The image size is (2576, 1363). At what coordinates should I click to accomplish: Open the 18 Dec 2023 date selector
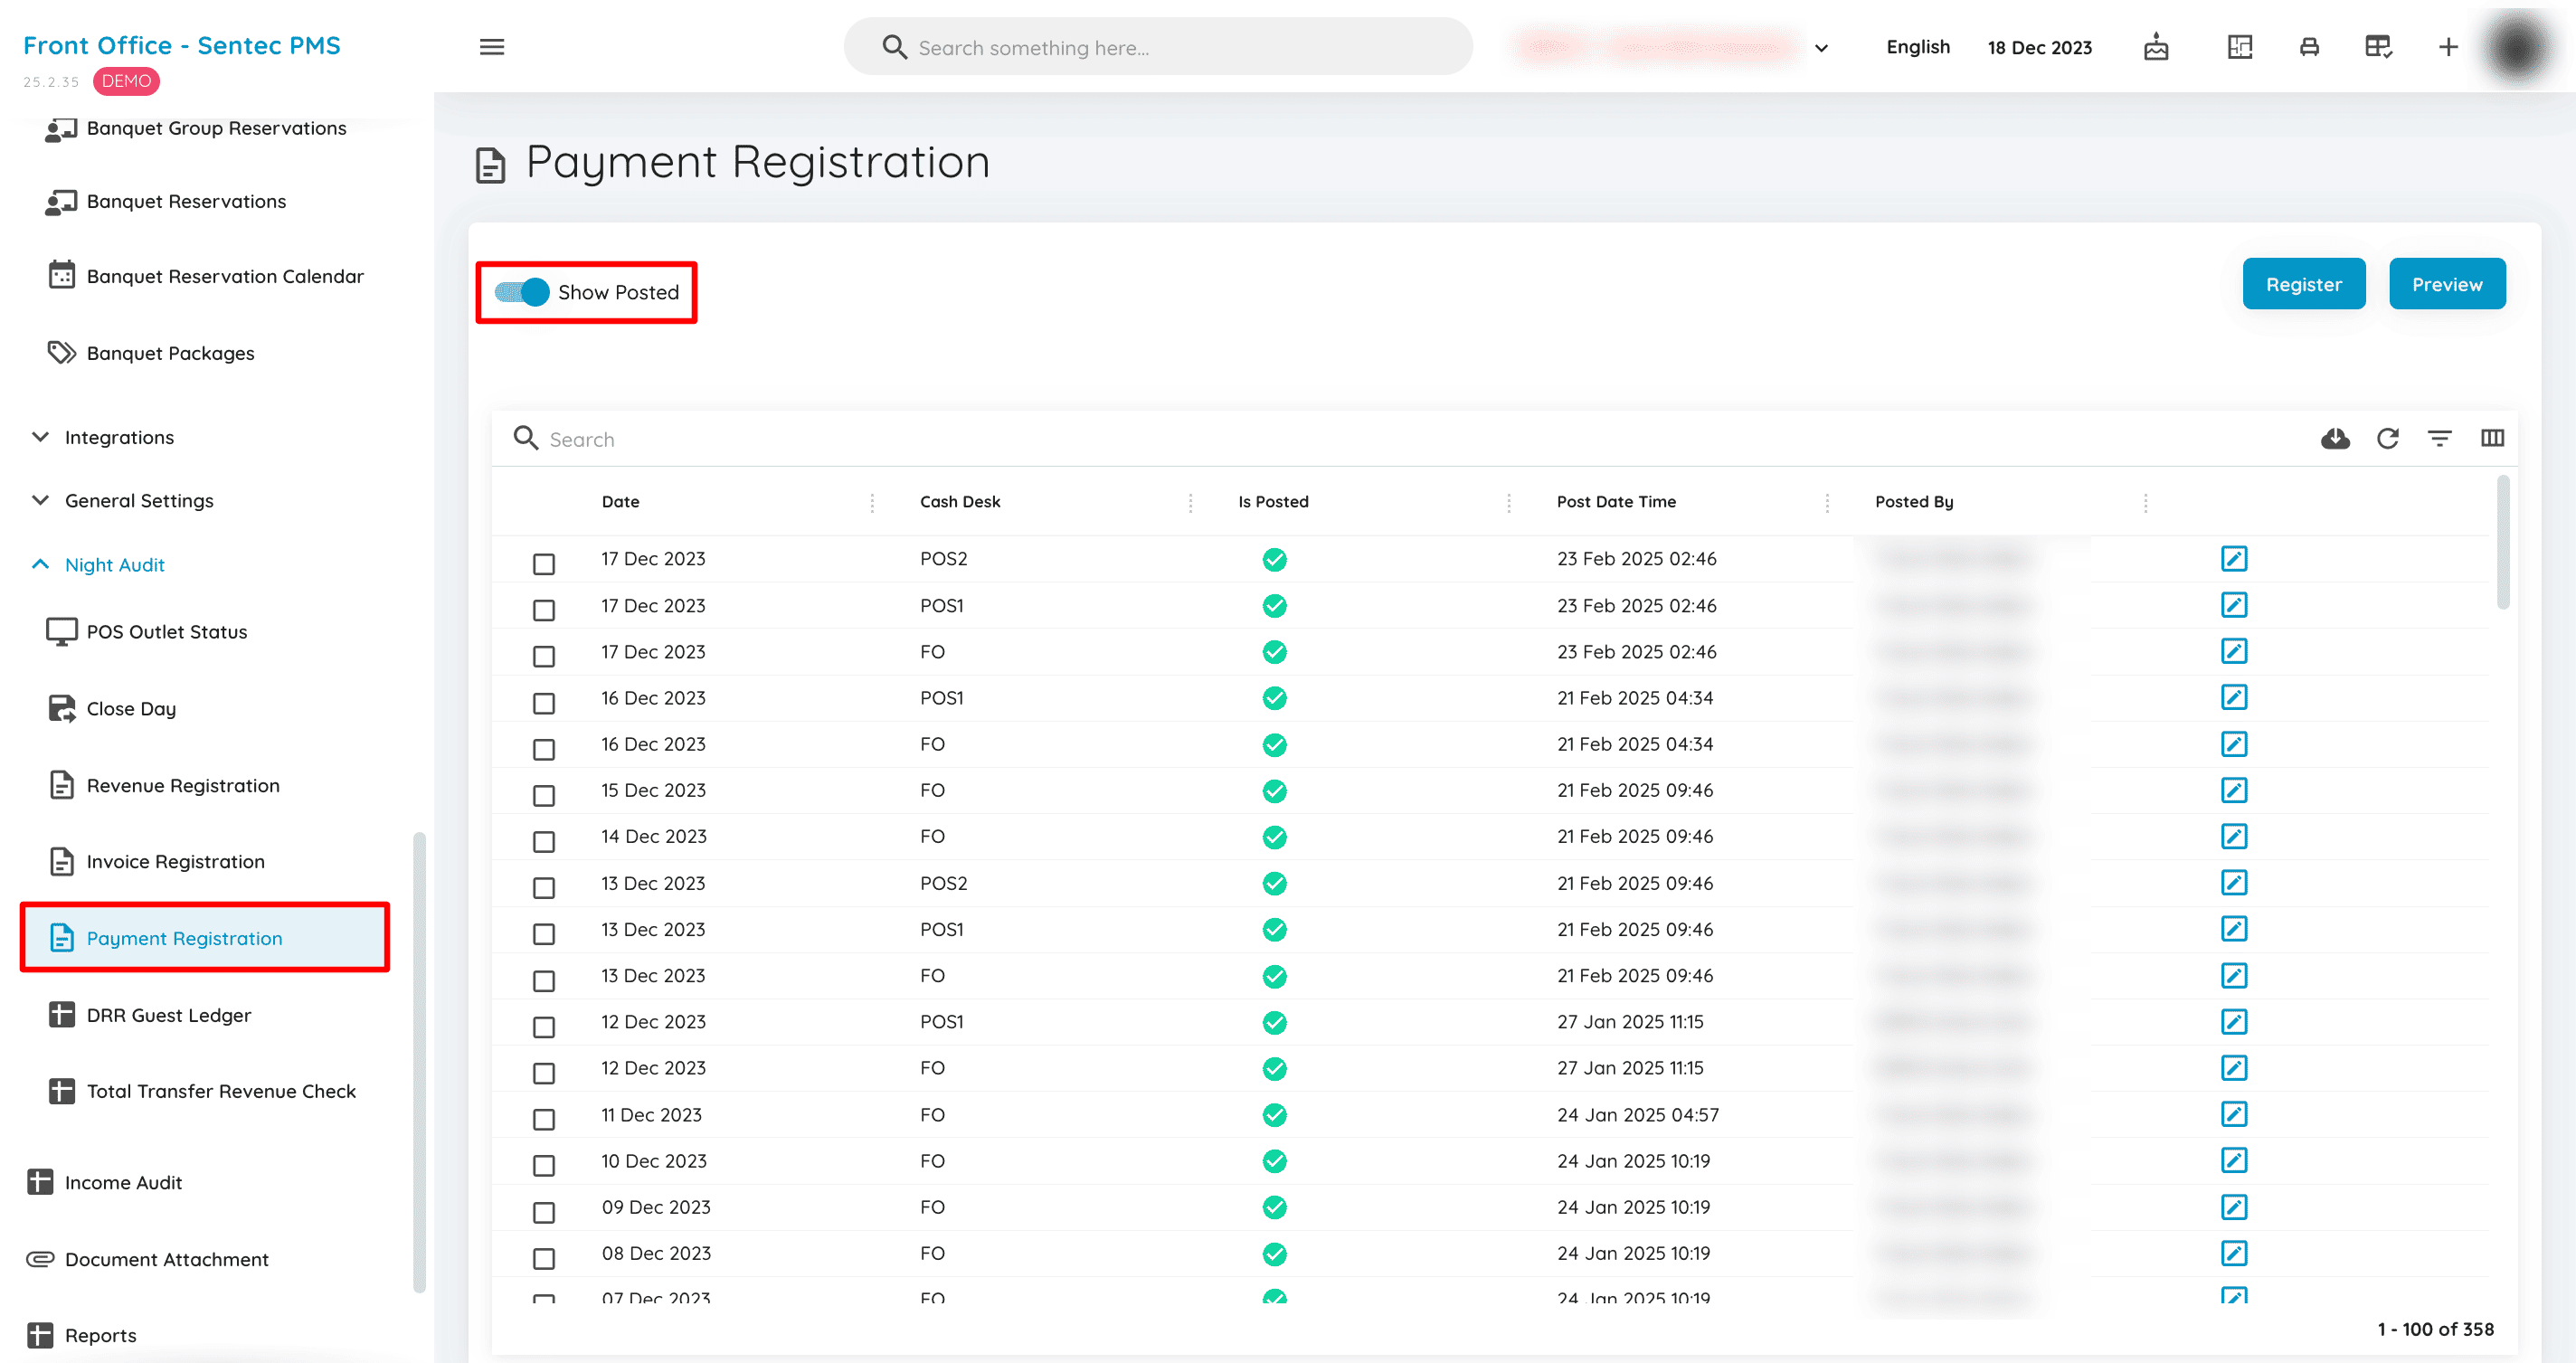(2039, 47)
